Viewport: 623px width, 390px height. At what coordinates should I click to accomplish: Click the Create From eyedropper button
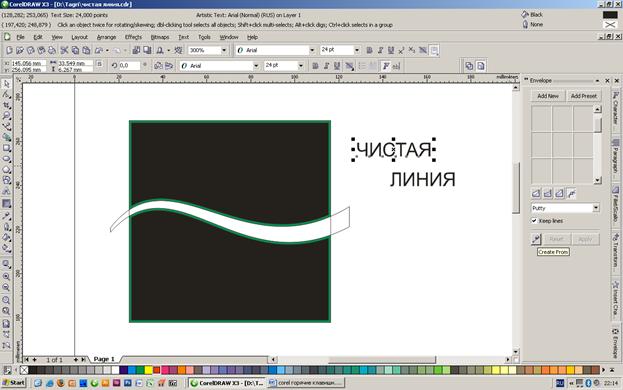[536, 239]
